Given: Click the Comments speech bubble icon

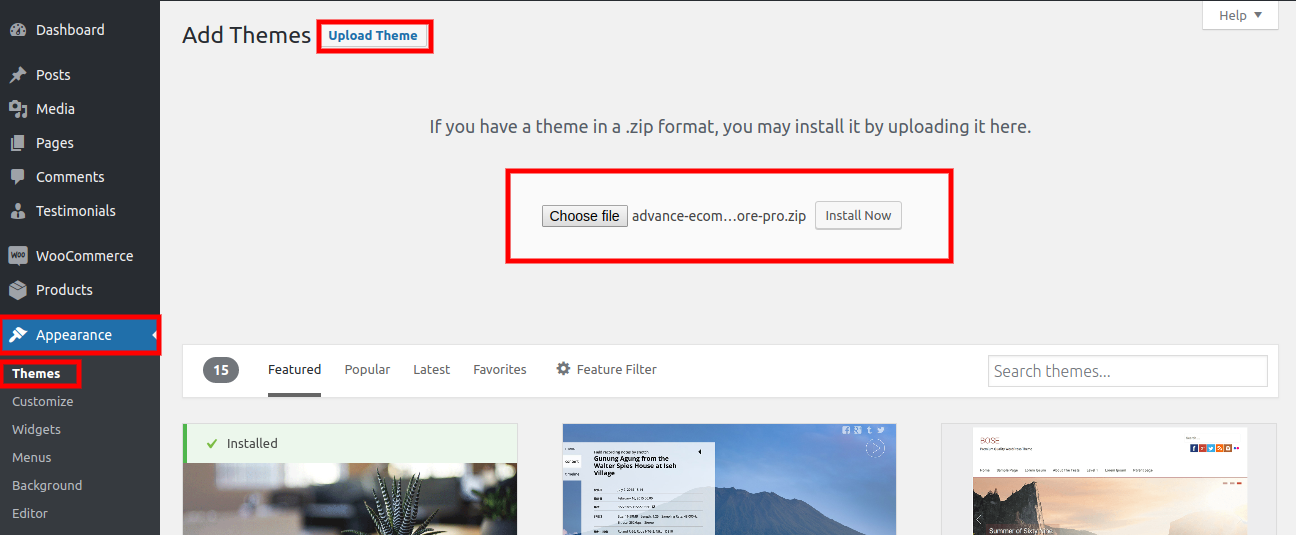Looking at the screenshot, I should click(18, 177).
